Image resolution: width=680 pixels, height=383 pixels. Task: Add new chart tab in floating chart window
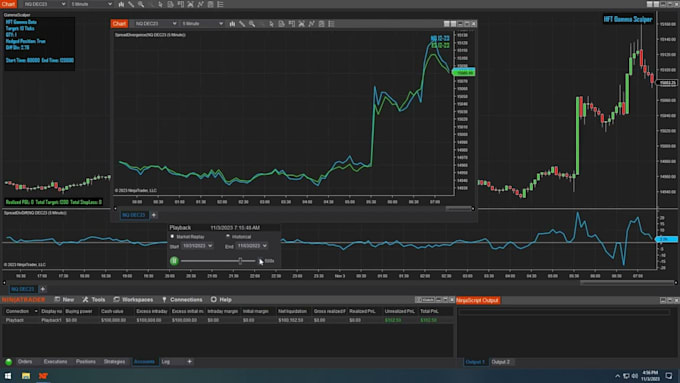point(154,215)
